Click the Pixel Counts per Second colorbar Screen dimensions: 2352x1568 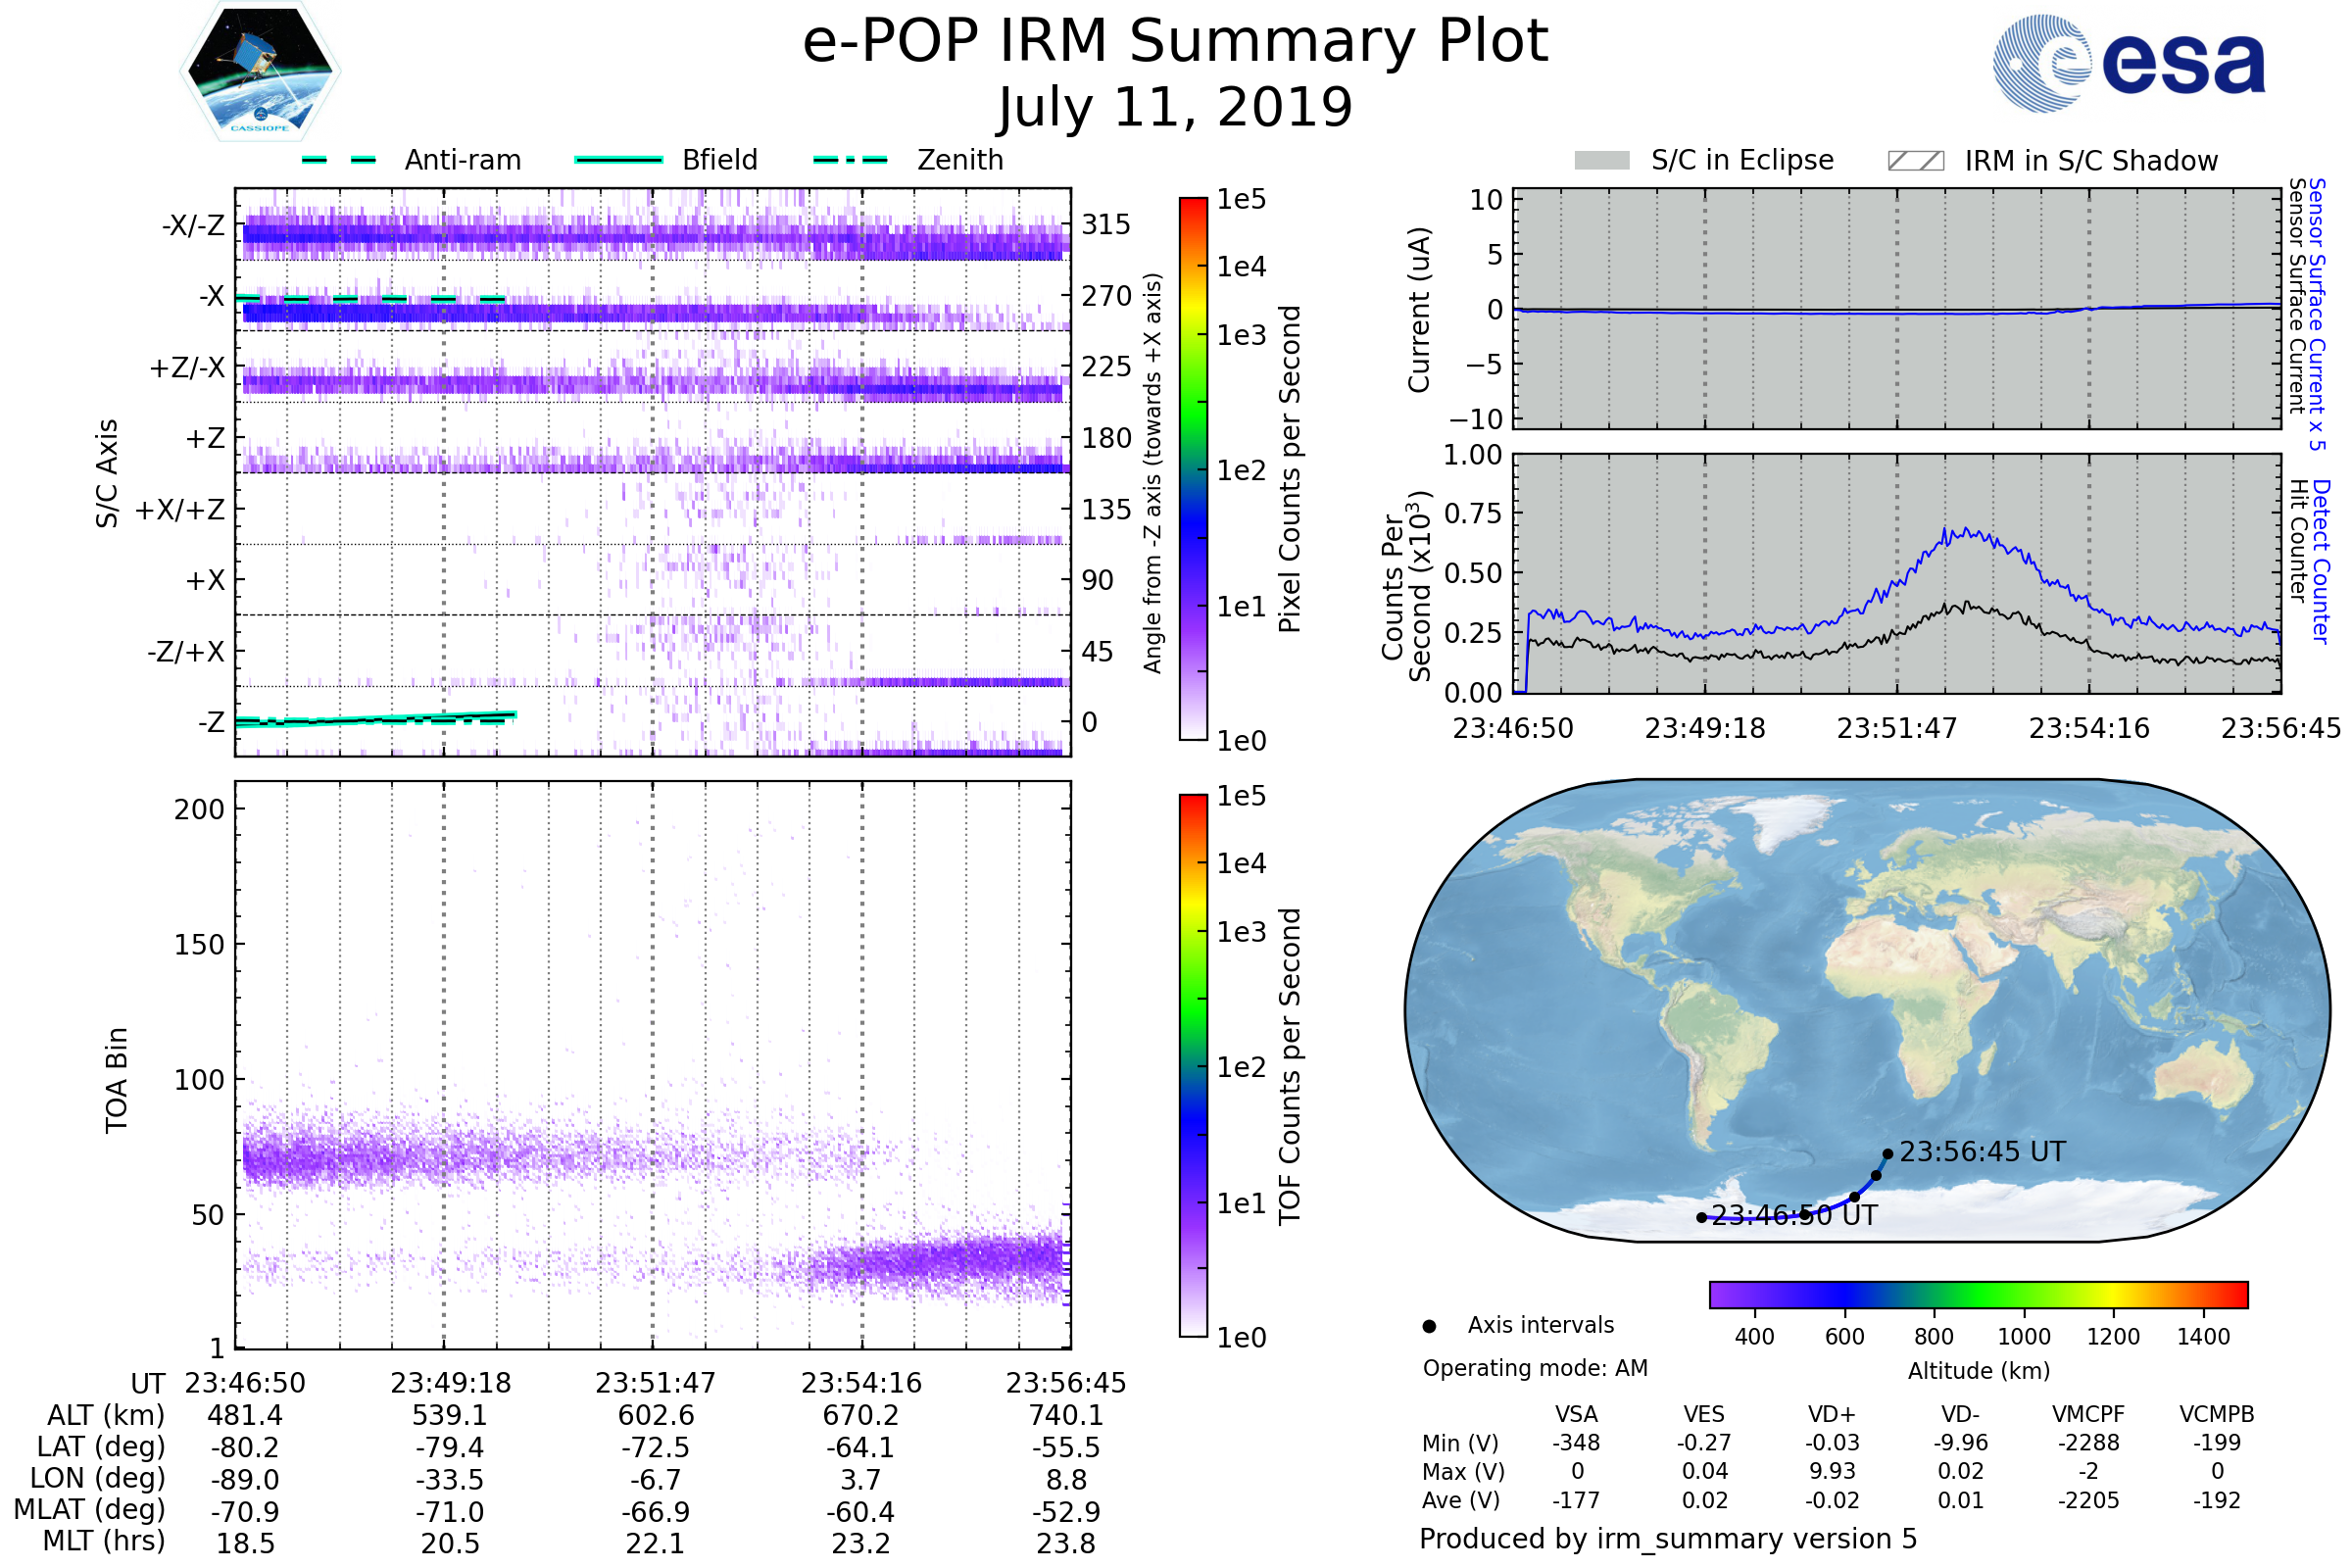1193,469
